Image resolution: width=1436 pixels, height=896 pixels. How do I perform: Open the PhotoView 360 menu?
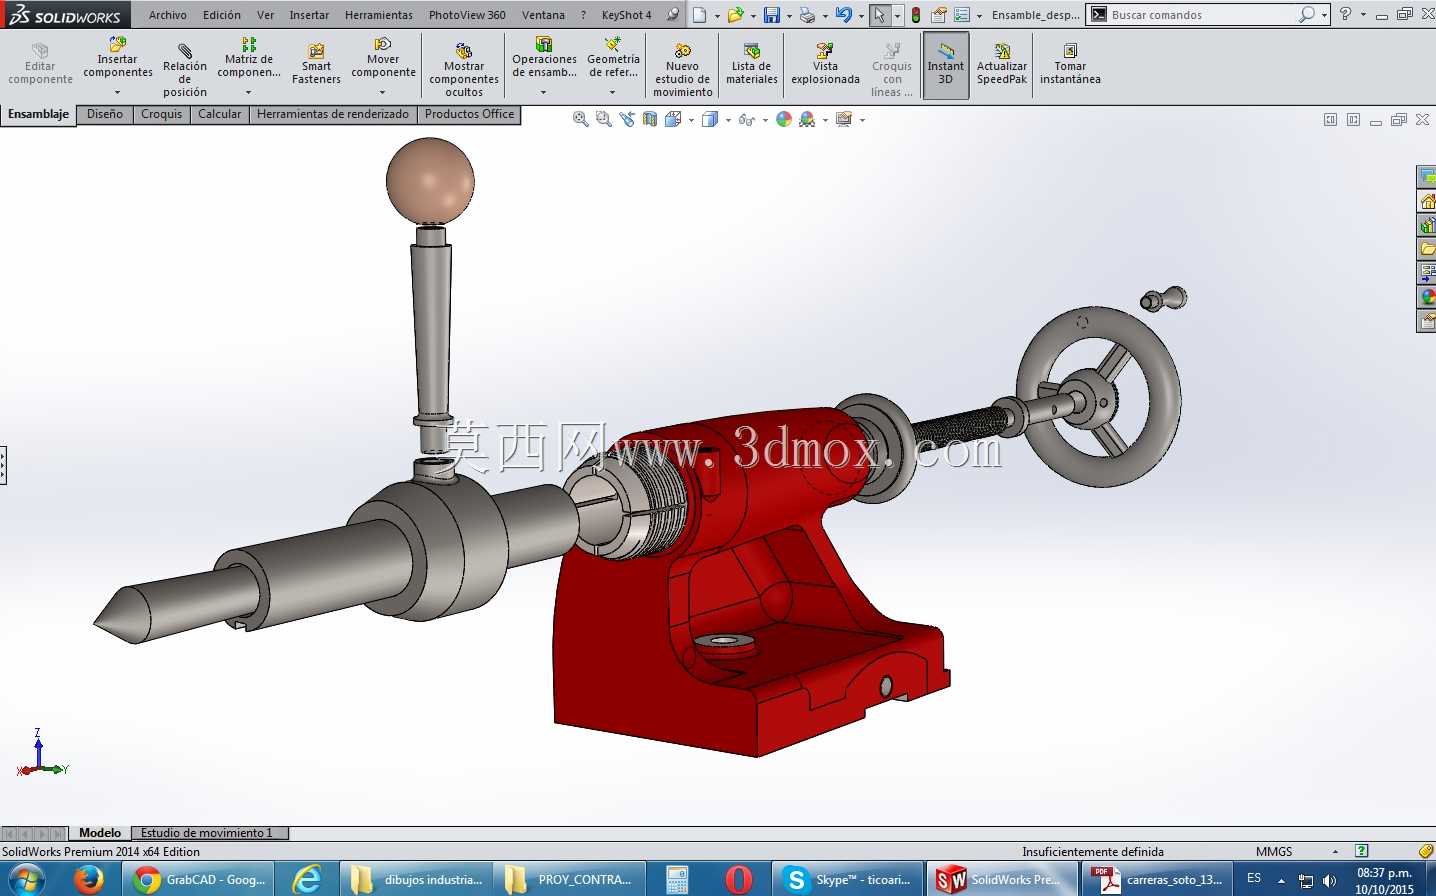467,15
